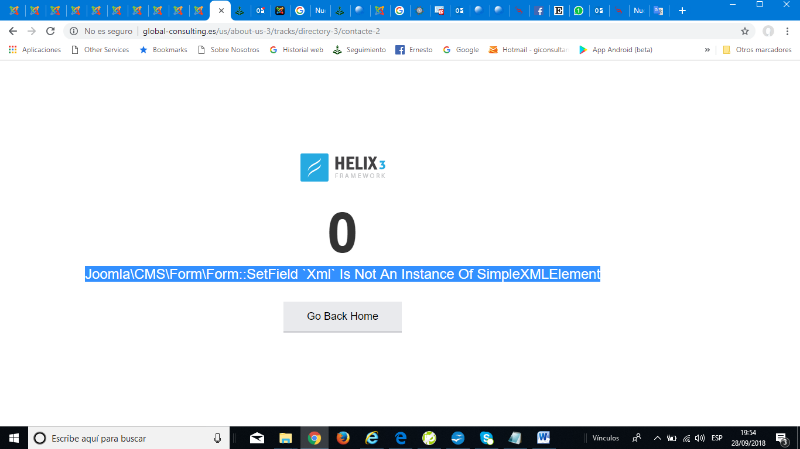Reload the current page
Screen dimensions: 800x449
(50, 31)
